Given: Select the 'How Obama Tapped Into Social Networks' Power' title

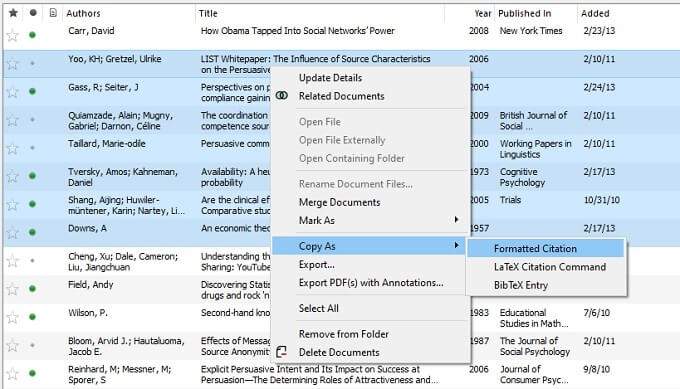Looking at the screenshot, I should tap(298, 31).
